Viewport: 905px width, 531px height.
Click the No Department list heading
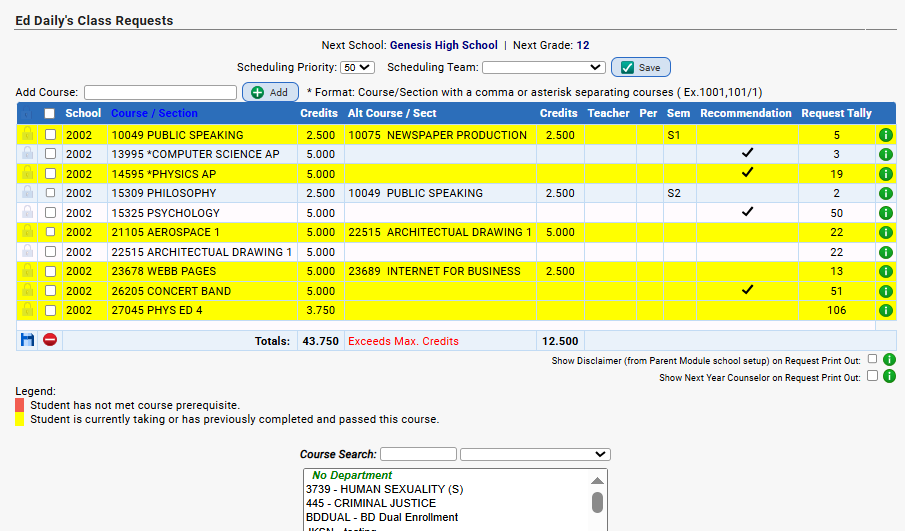click(351, 475)
